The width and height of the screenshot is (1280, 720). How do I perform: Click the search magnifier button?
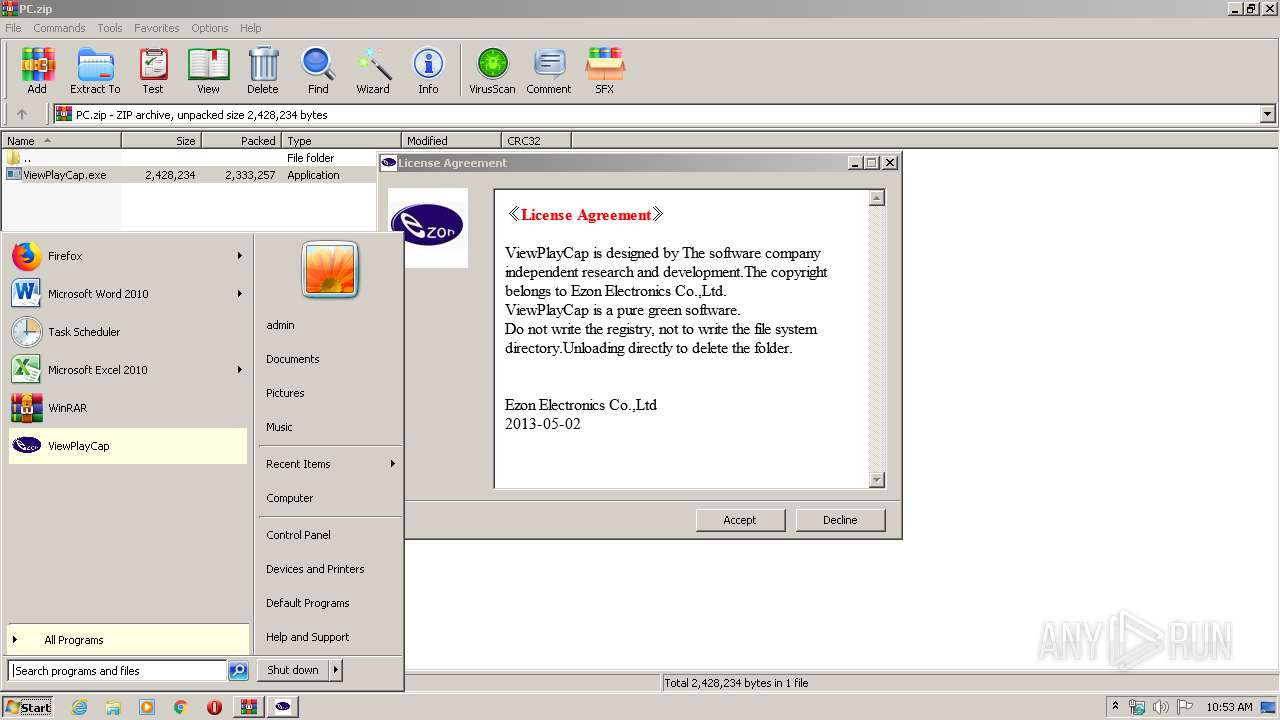pos(238,671)
